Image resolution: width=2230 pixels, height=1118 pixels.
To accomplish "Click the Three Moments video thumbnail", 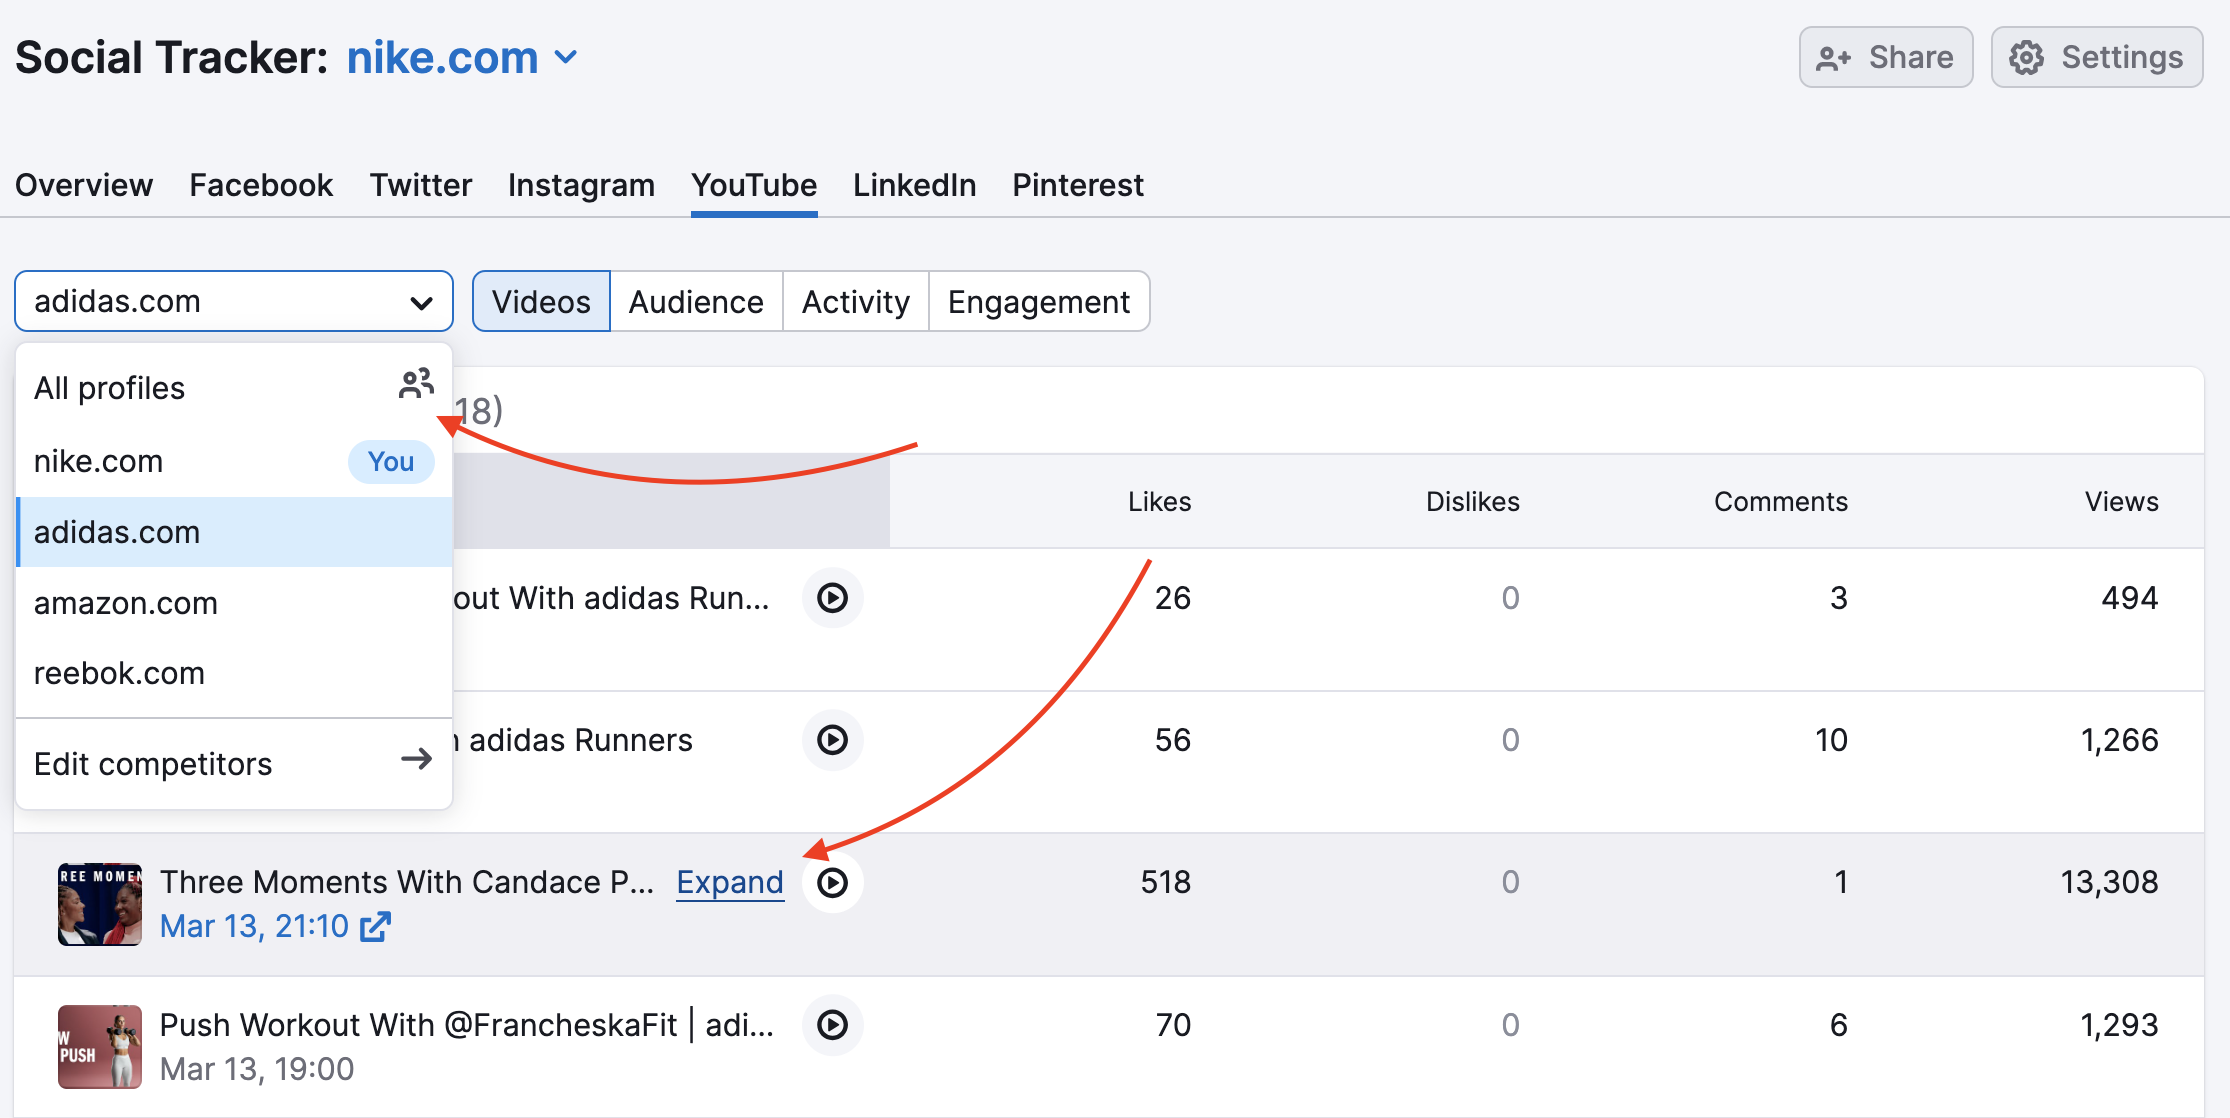I will 100,904.
